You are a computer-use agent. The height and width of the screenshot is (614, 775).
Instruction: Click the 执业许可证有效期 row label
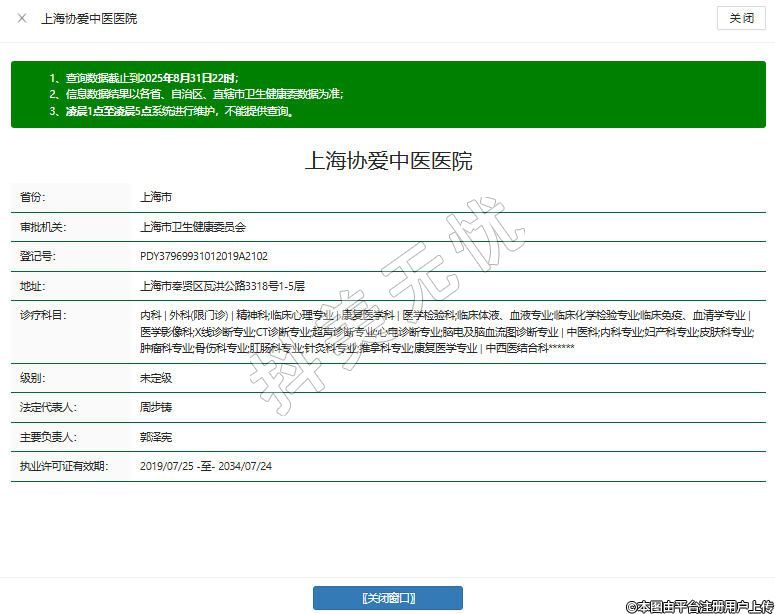63,466
